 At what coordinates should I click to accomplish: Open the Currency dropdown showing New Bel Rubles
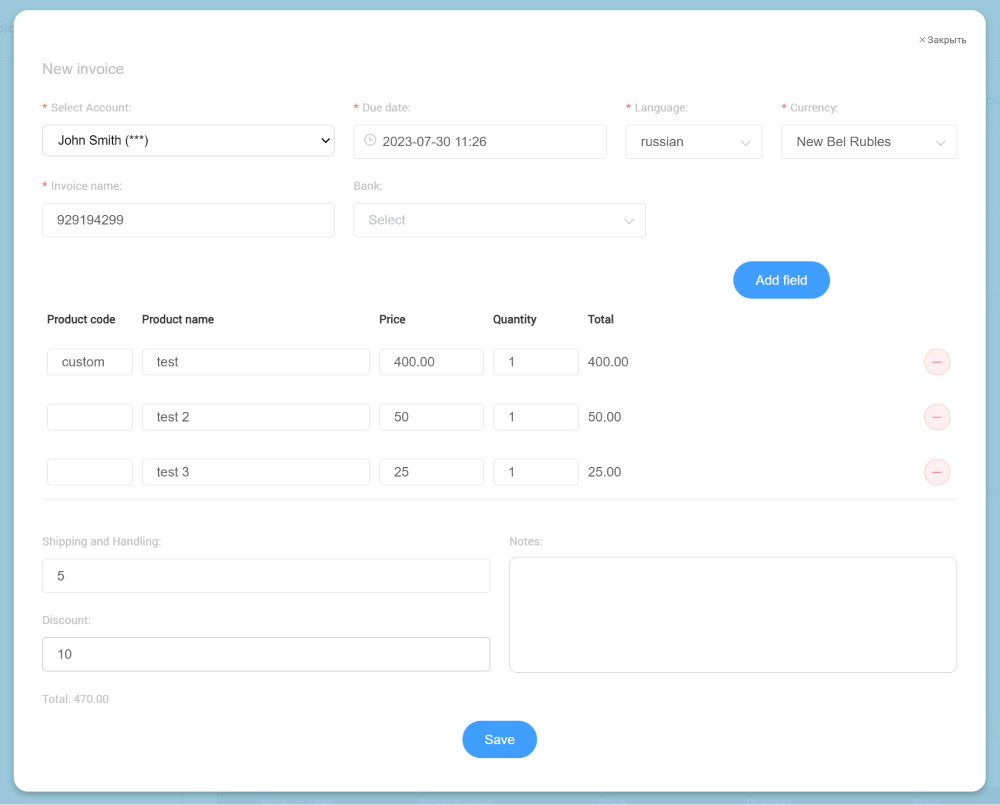click(x=868, y=141)
